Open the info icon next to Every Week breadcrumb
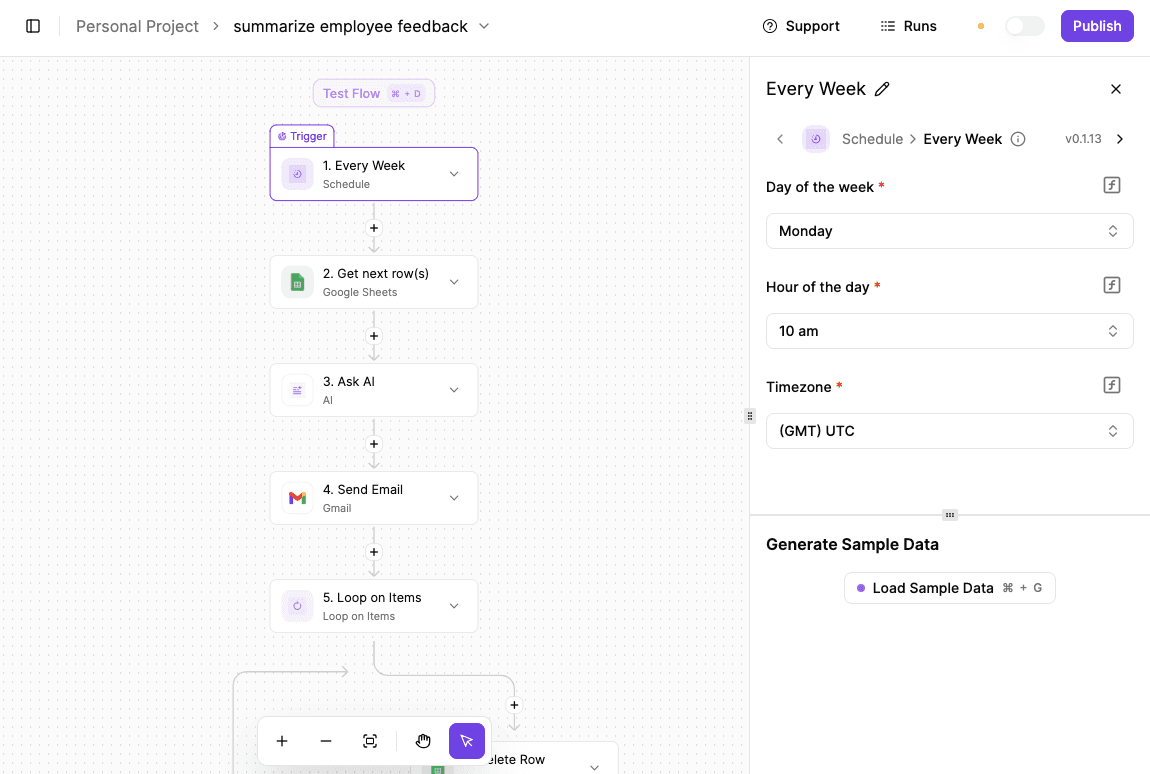1150x774 pixels. [x=1017, y=139]
